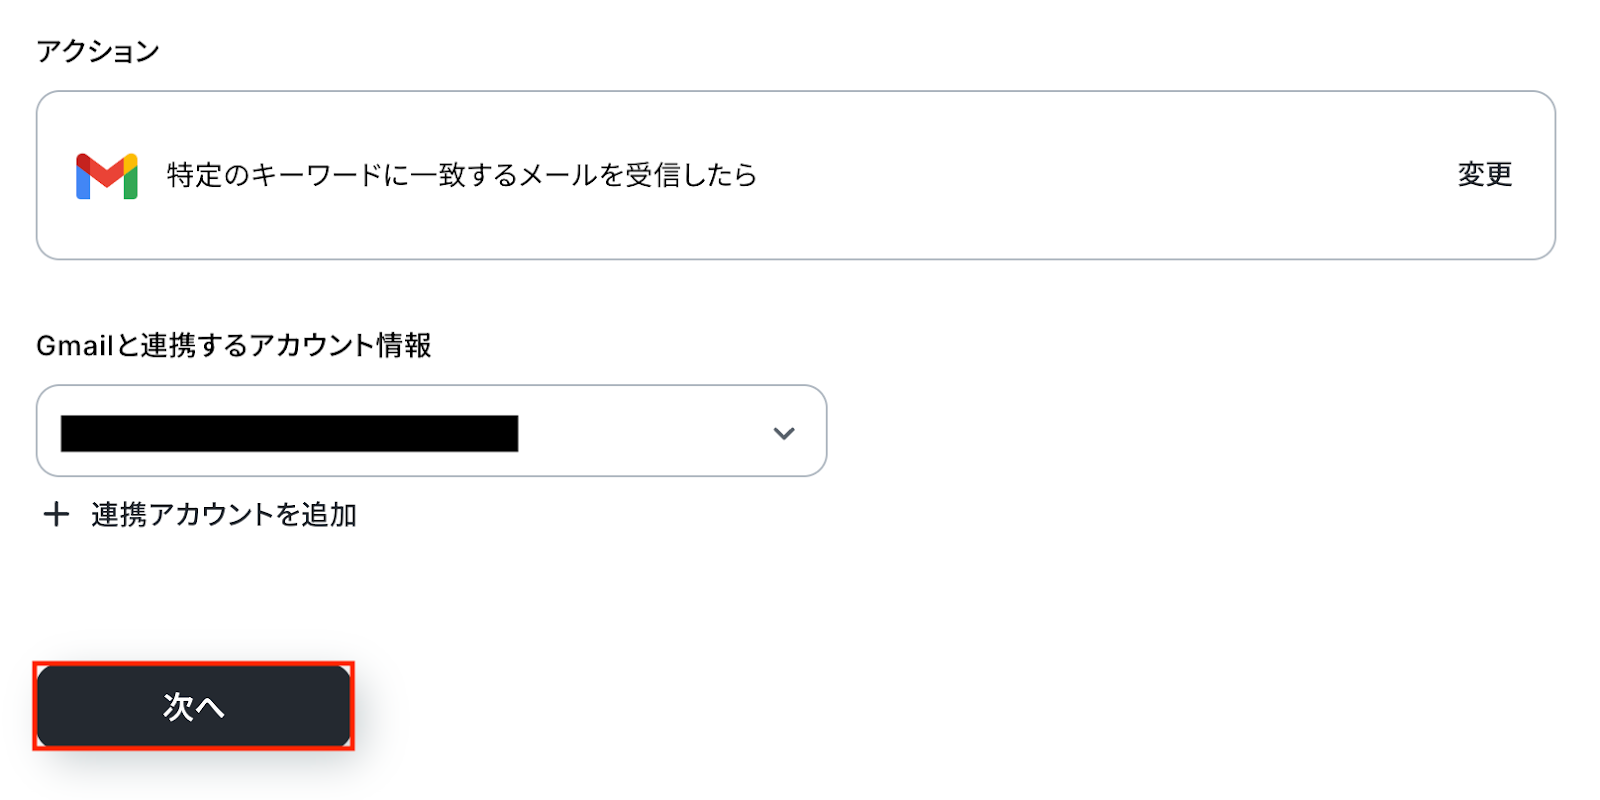Select the blacked-out account name
Screen dimensions: 1600x800
coord(289,433)
